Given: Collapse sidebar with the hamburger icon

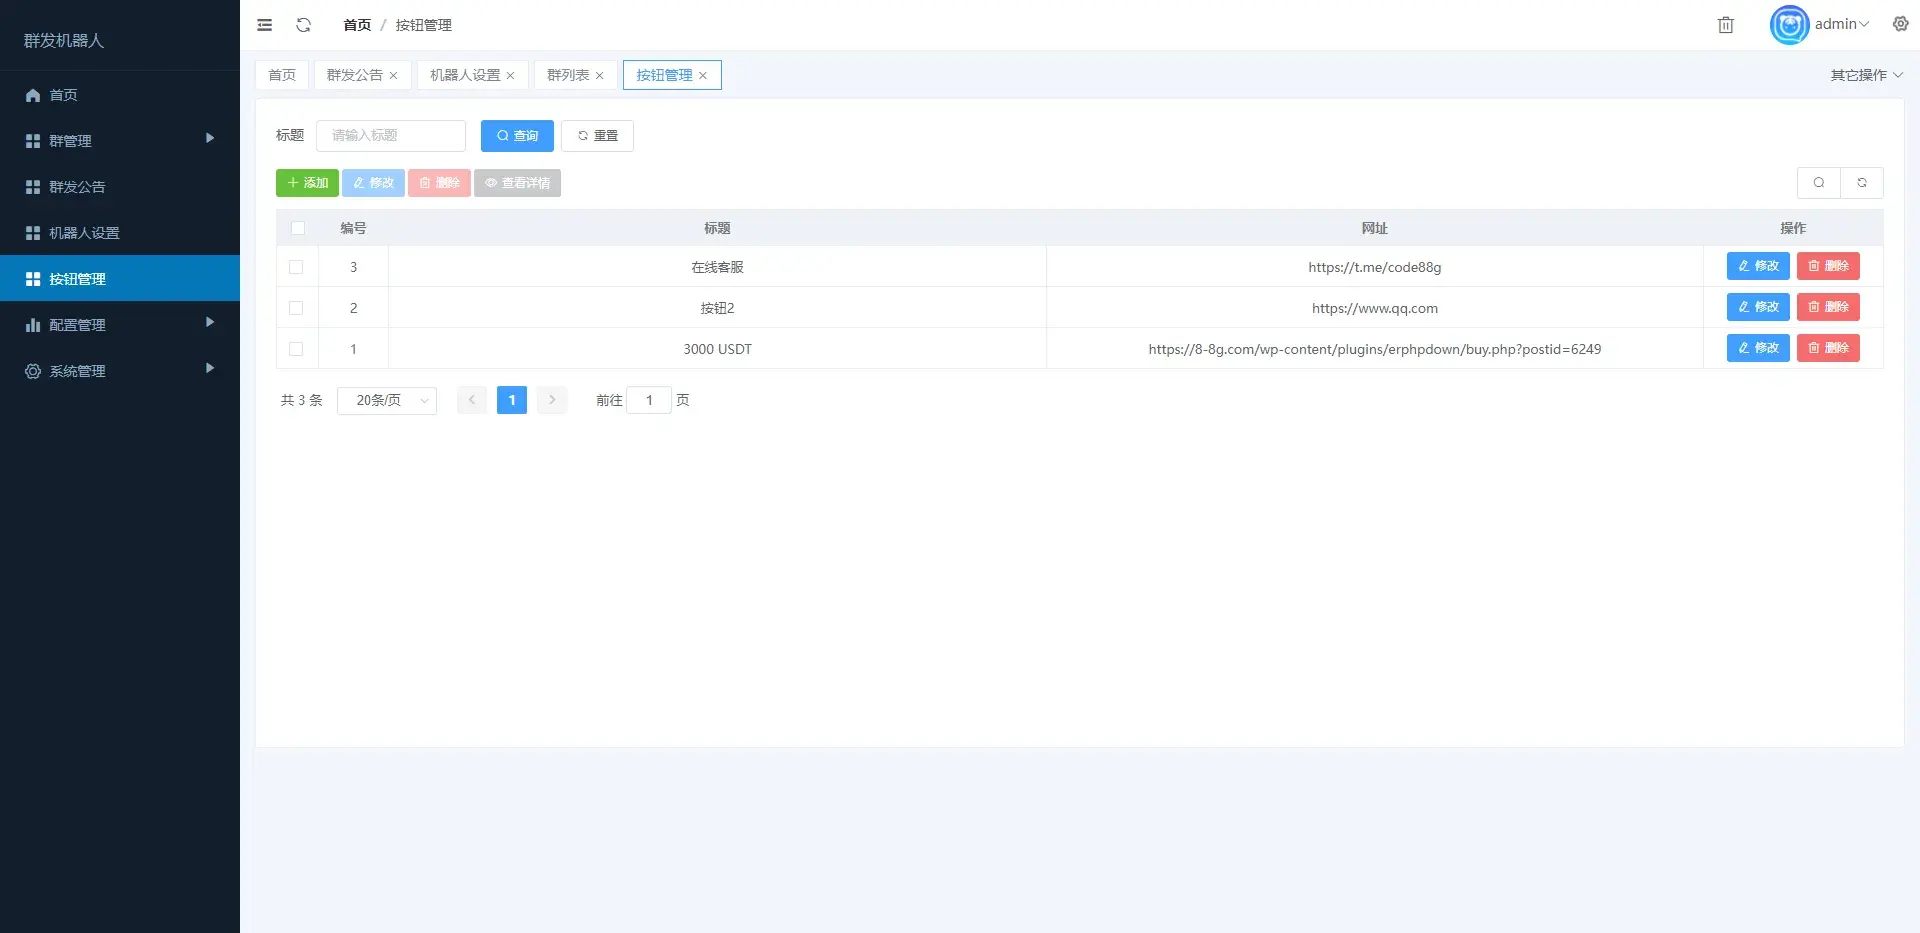Looking at the screenshot, I should [265, 25].
